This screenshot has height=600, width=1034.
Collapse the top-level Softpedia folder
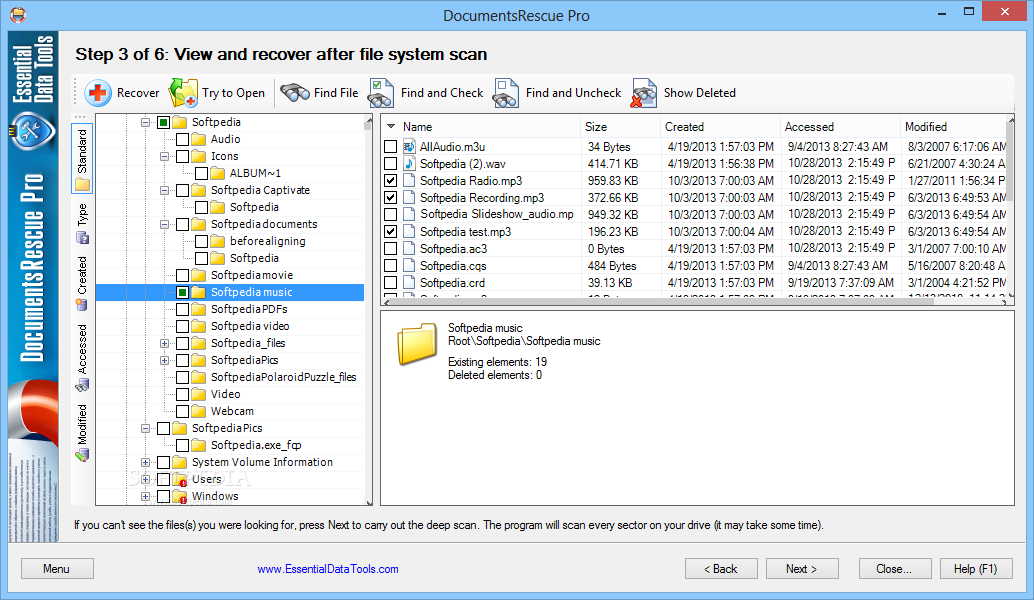click(x=145, y=122)
